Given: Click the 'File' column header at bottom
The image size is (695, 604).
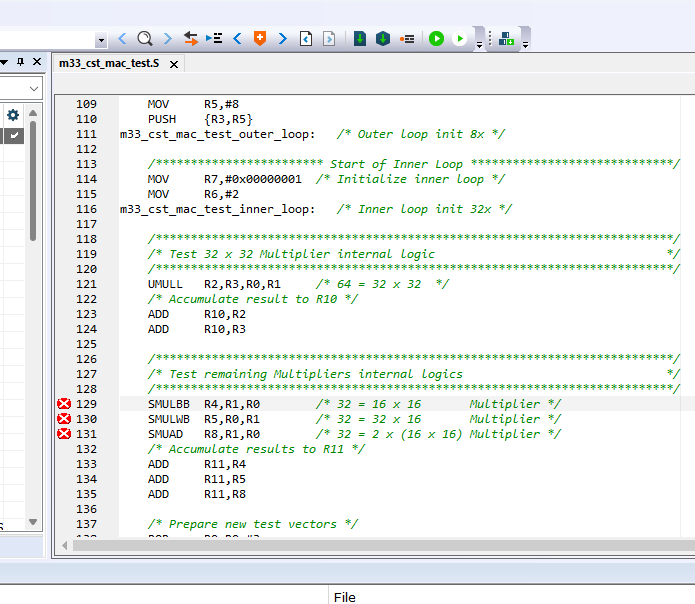Looking at the screenshot, I should [344, 597].
